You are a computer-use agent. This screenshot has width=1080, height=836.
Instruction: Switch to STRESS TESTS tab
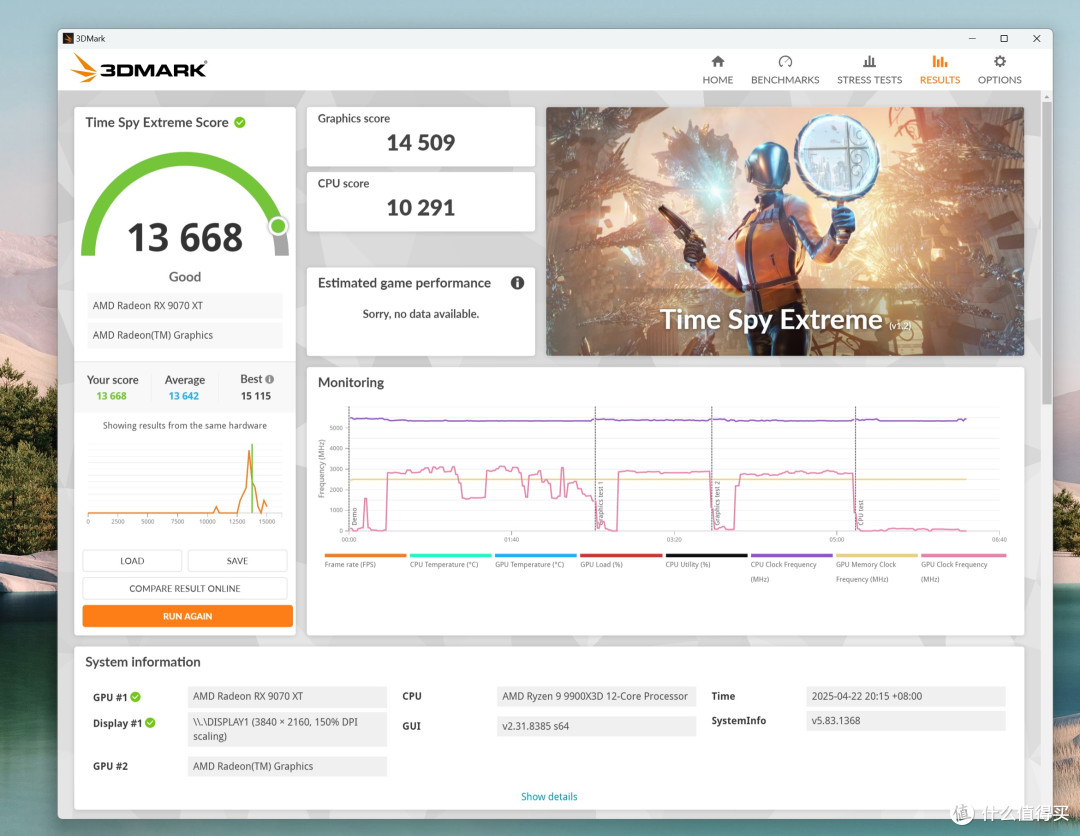pyautogui.click(x=869, y=70)
